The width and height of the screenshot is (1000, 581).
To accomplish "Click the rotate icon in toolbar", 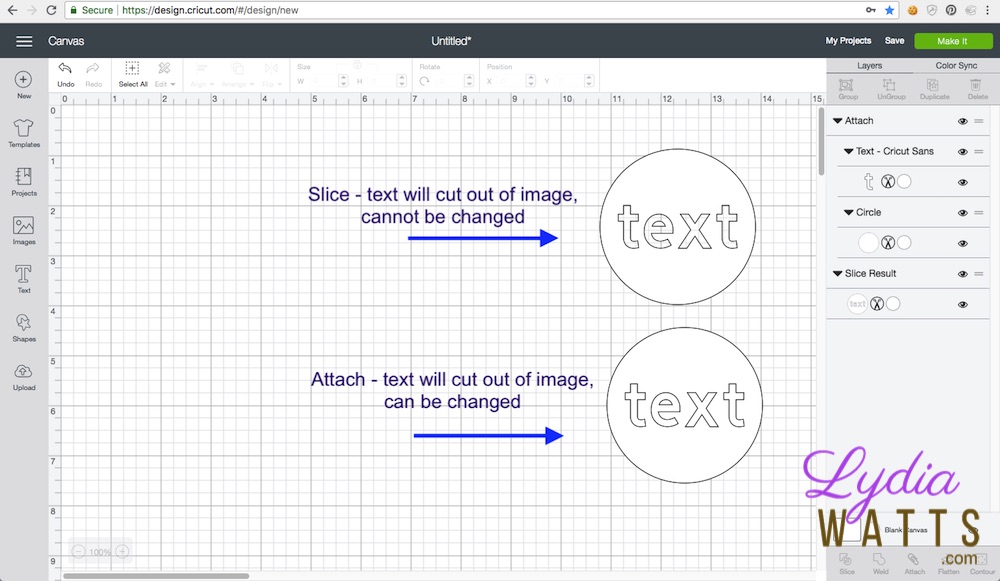I will coord(424,81).
